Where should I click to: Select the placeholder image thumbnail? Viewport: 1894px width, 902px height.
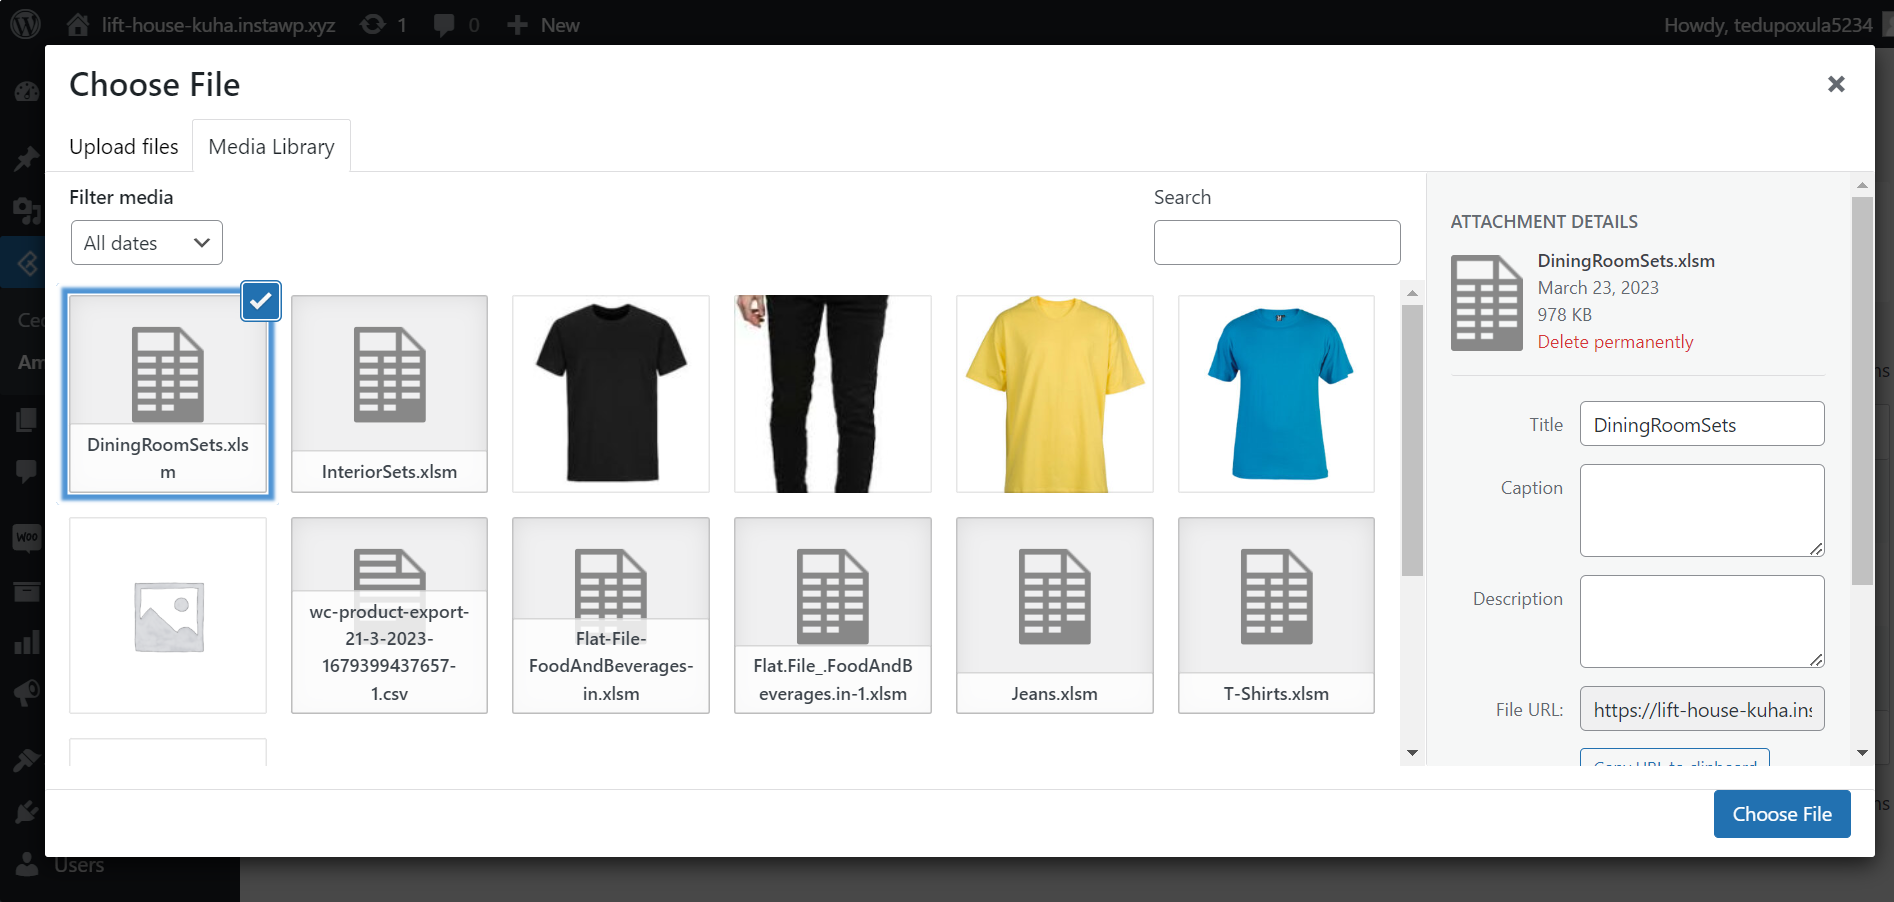[168, 615]
